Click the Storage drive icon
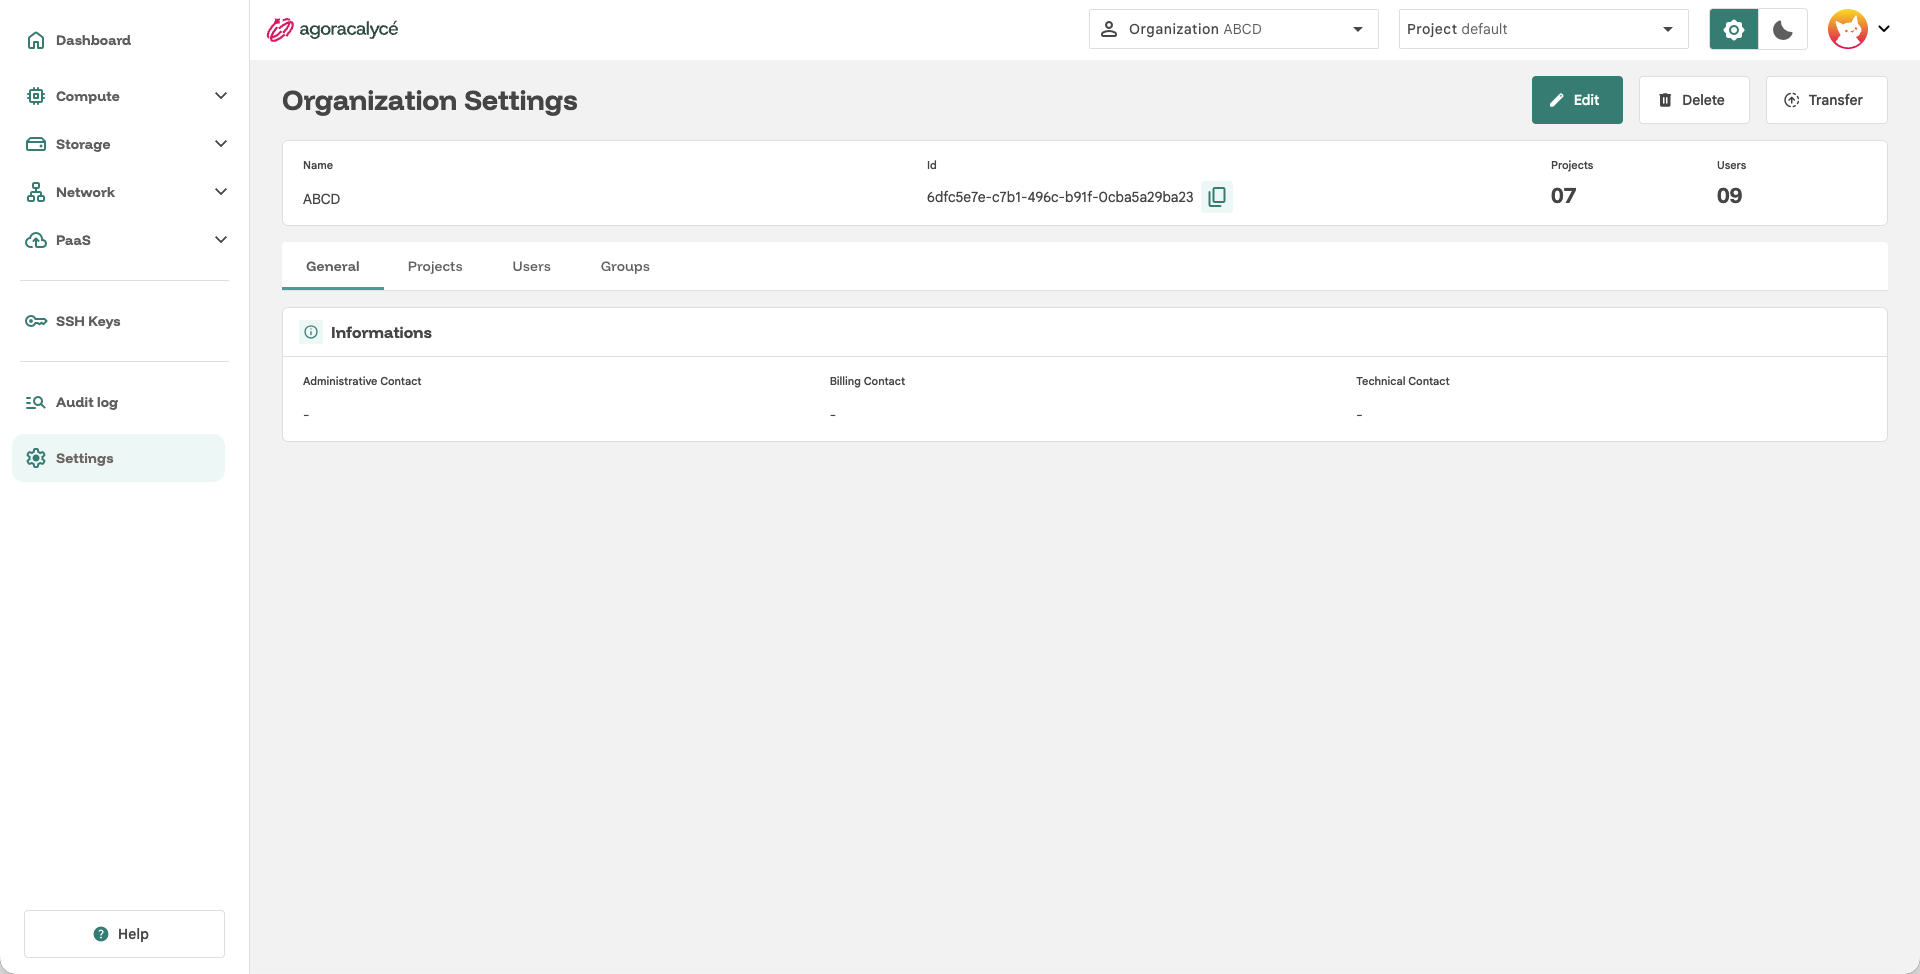 [36, 144]
